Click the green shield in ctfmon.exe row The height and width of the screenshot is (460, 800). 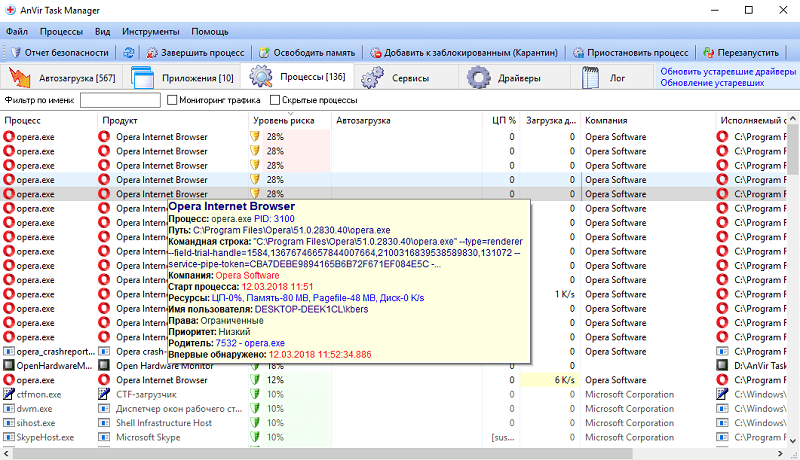click(255, 394)
